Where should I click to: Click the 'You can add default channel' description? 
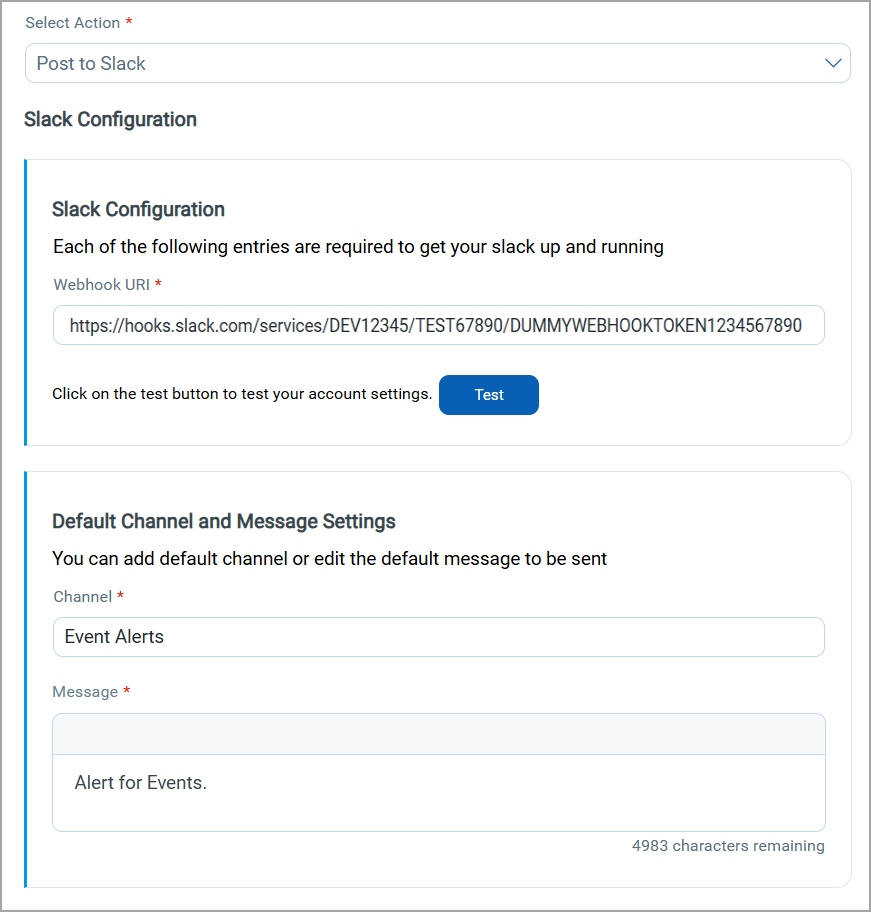(x=330, y=559)
